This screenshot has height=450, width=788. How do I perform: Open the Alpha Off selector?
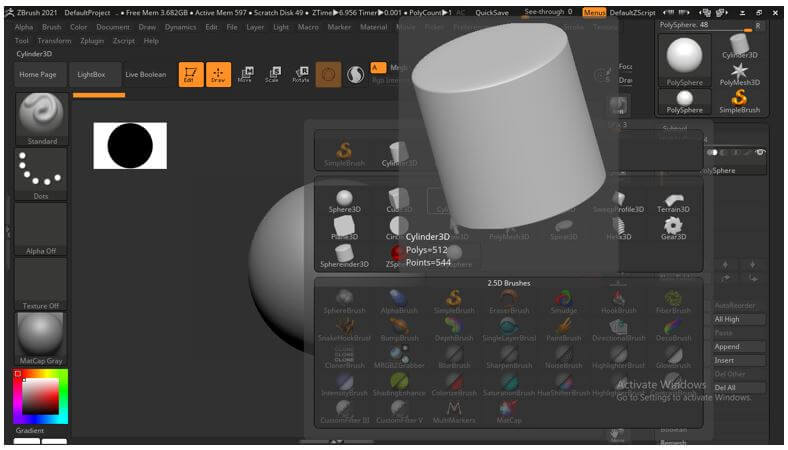click(x=41, y=229)
